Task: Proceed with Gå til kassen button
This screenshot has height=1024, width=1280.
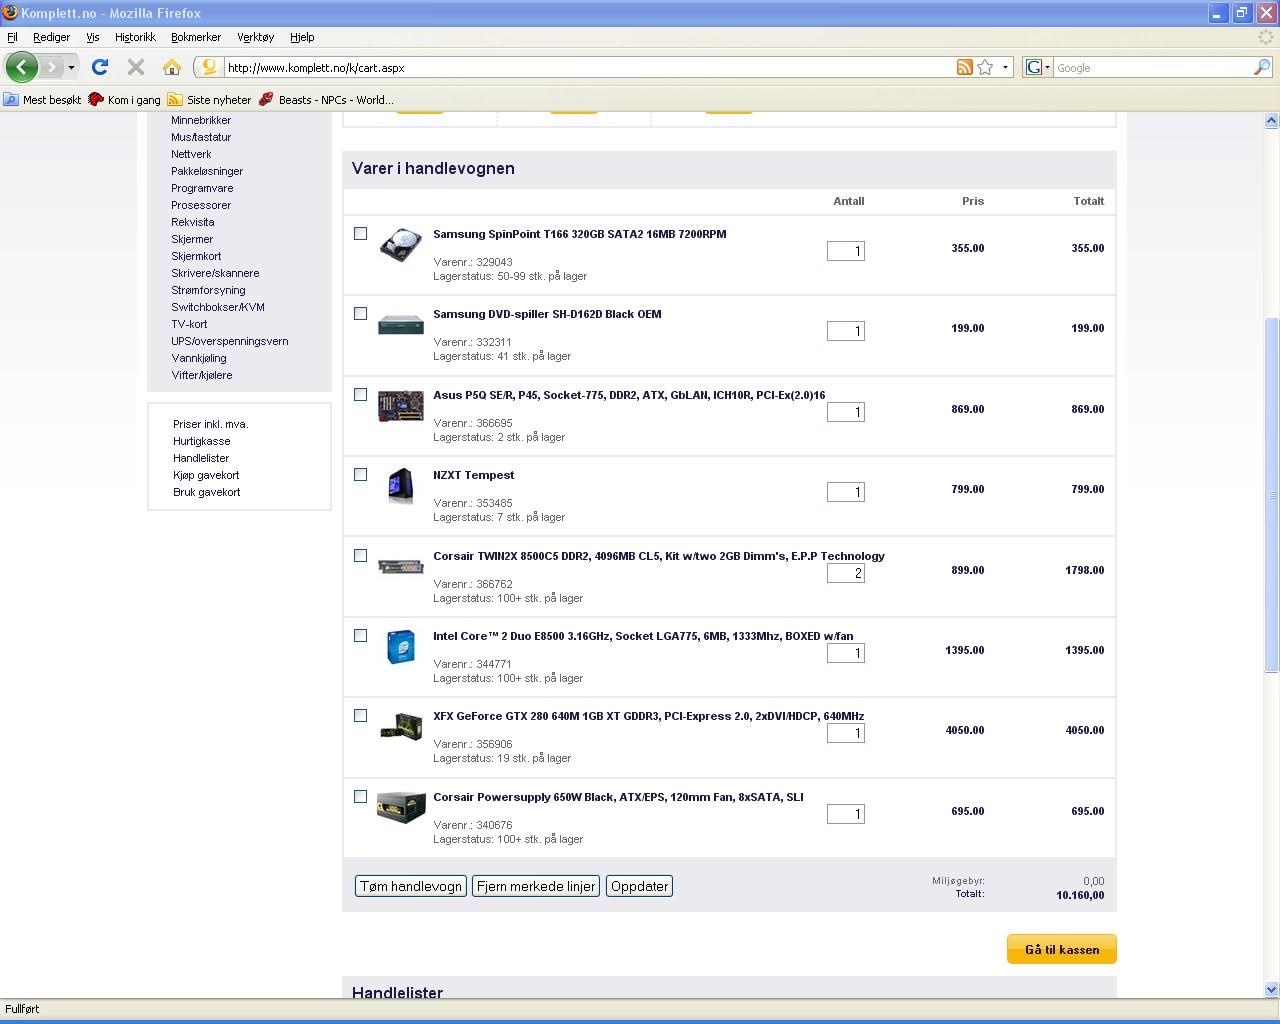Action: [x=1061, y=949]
